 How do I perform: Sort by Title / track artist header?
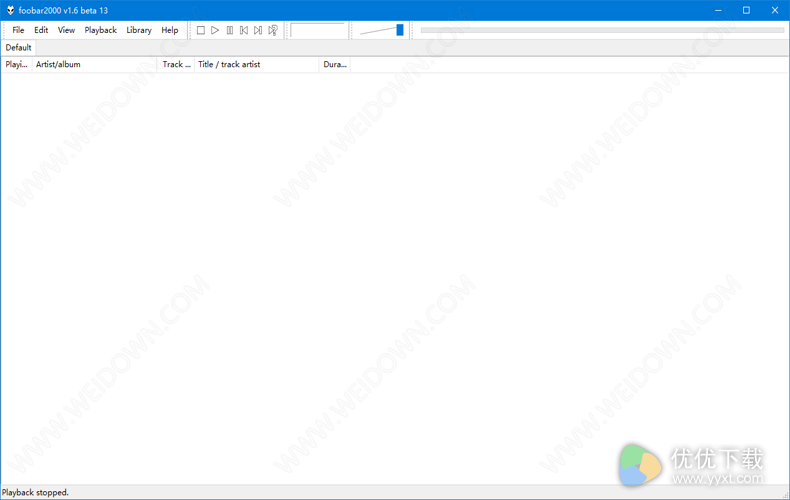point(257,65)
